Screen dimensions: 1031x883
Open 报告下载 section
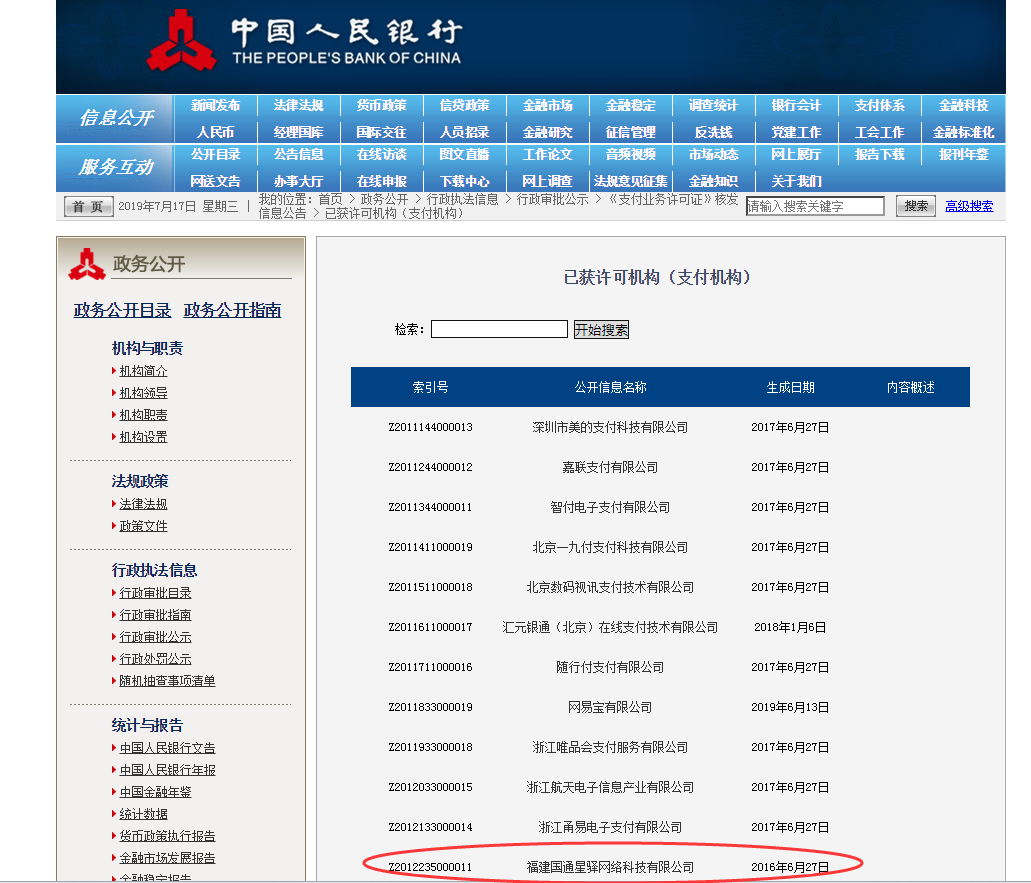tap(880, 155)
